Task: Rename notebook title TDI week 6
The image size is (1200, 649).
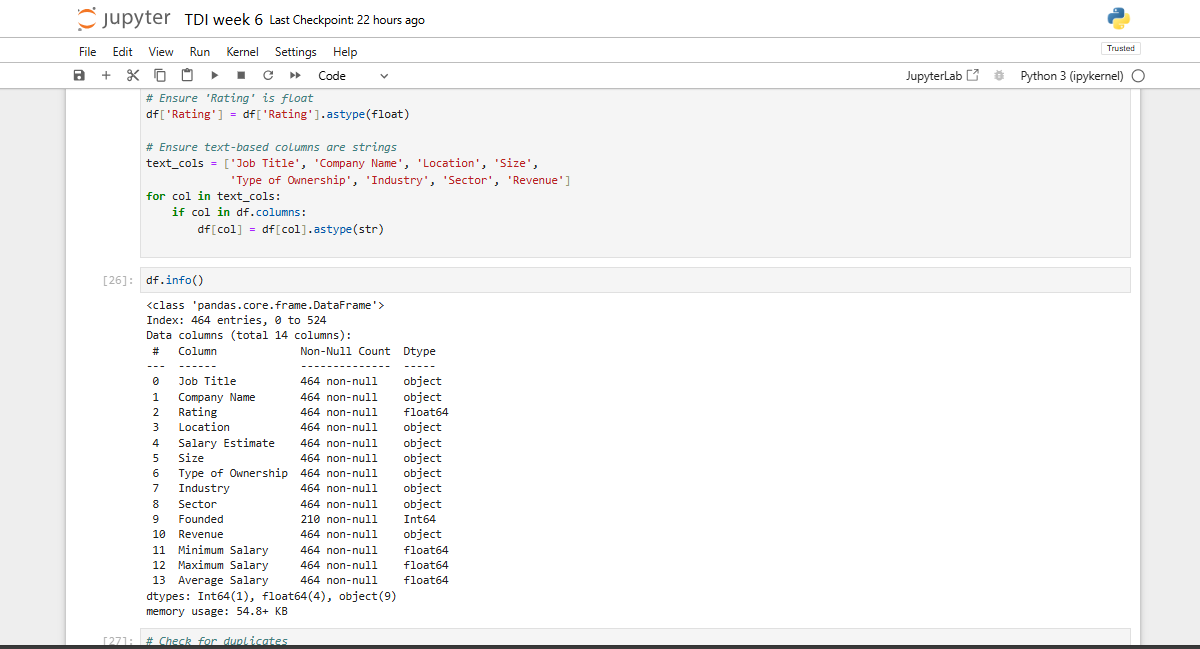Action: pyautogui.click(x=223, y=20)
